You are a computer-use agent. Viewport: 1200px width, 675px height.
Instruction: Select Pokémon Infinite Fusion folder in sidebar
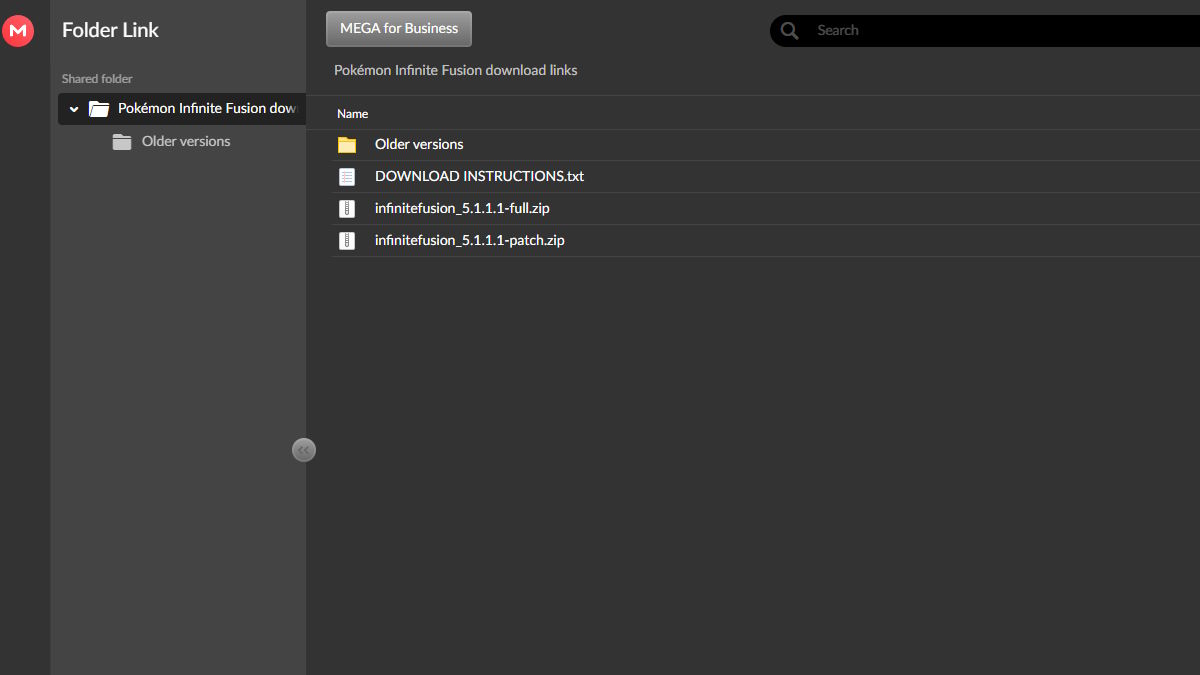206,109
